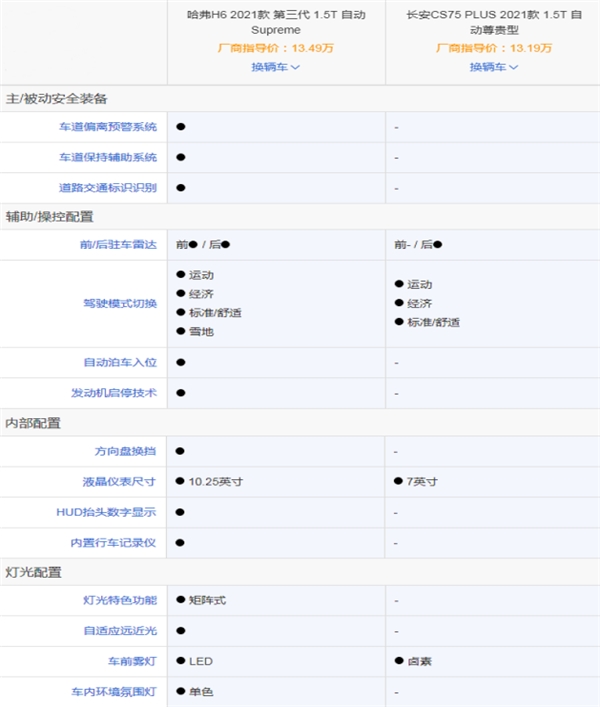Click 发动机启停技术 row label
The width and height of the screenshot is (600, 707).
coord(114,393)
